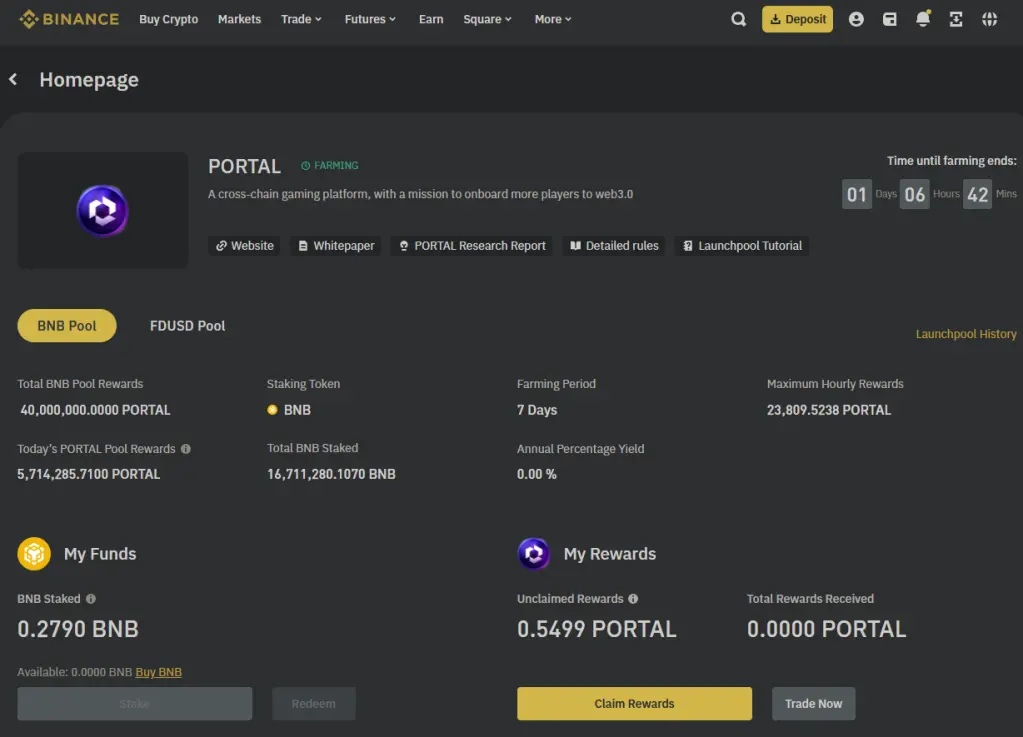Open Earn in the top menu
This screenshot has width=1023, height=737.
[431, 20]
